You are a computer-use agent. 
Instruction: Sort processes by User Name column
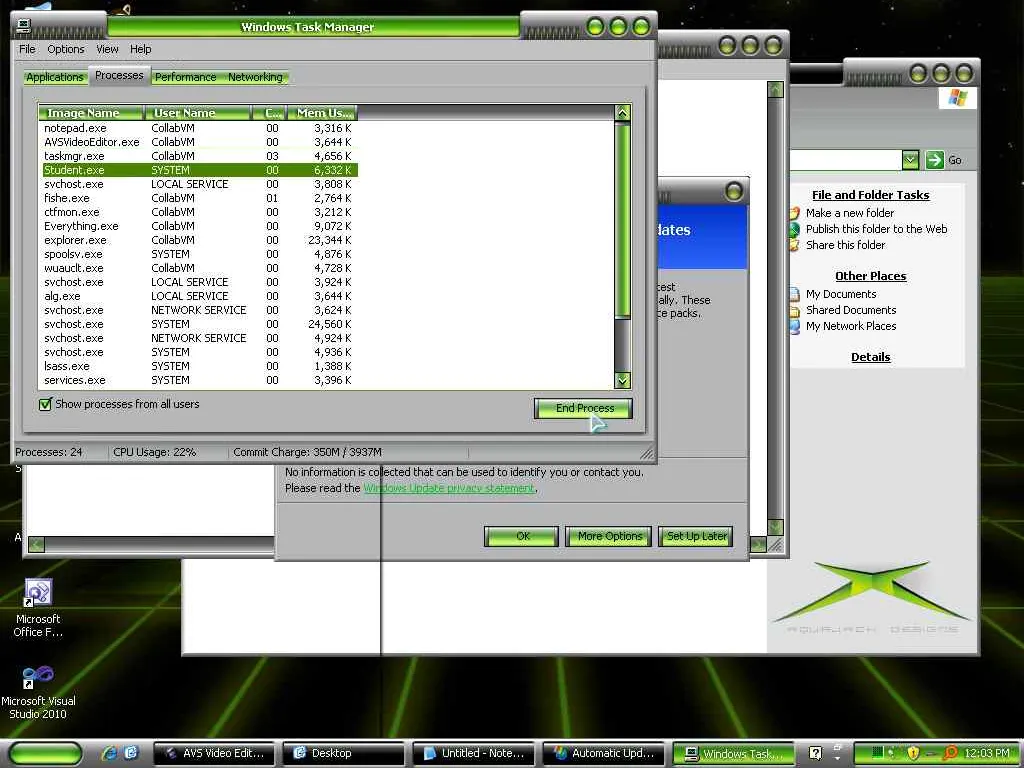click(x=198, y=113)
